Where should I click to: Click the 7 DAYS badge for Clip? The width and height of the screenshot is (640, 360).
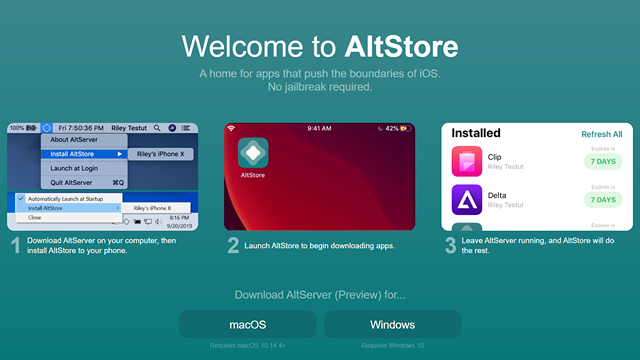[603, 162]
